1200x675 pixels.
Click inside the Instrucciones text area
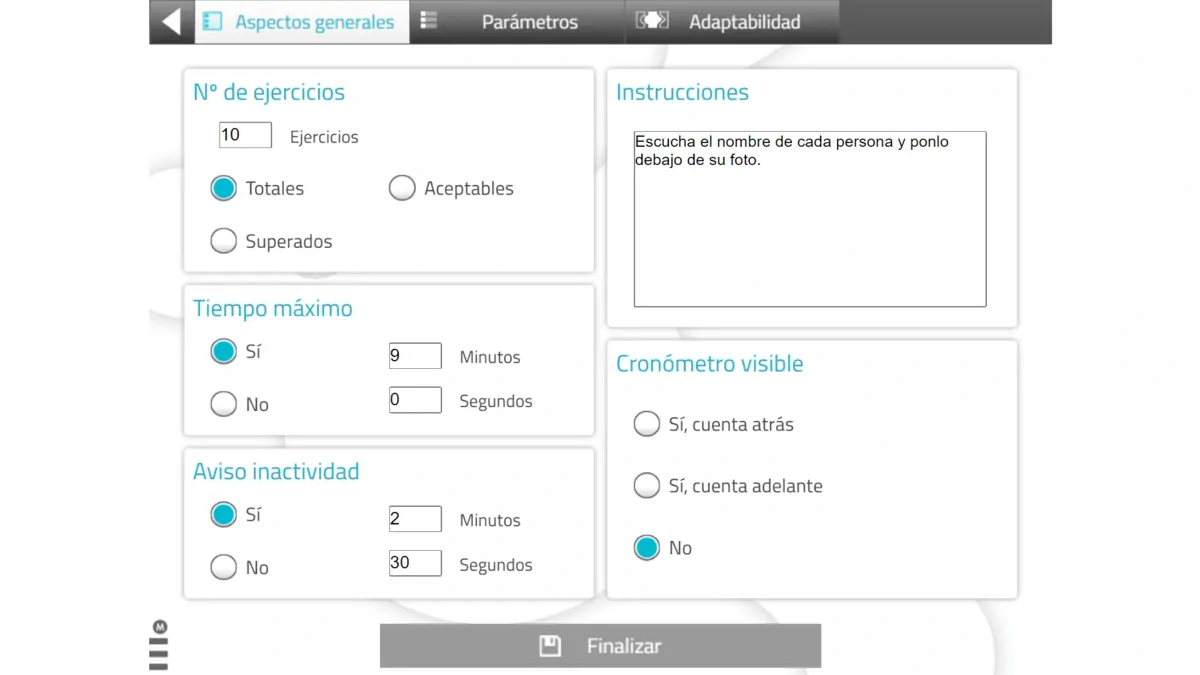(x=809, y=220)
